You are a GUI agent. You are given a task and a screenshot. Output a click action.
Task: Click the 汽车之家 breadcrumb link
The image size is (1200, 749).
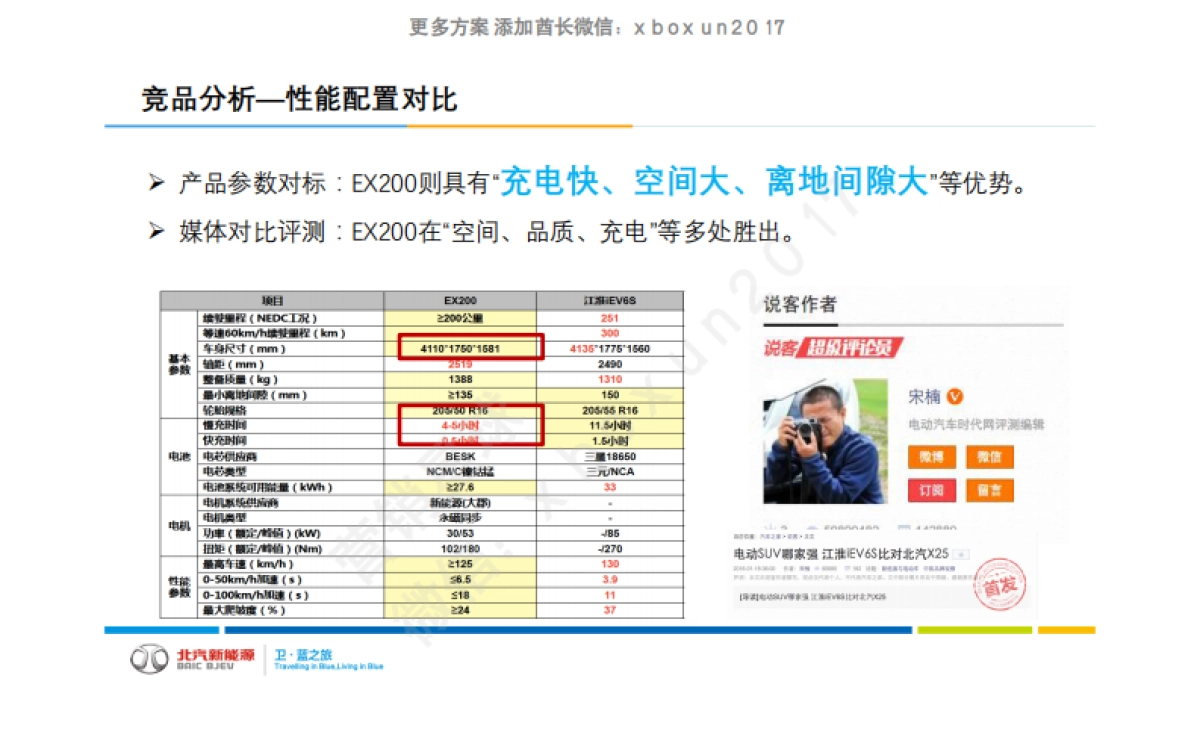coord(772,536)
